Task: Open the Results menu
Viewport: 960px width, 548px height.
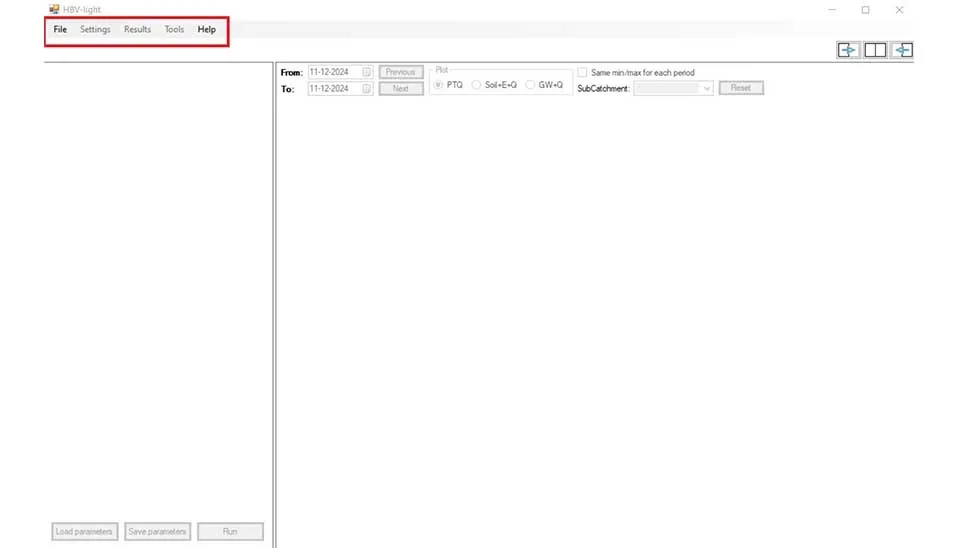Action: click(137, 30)
